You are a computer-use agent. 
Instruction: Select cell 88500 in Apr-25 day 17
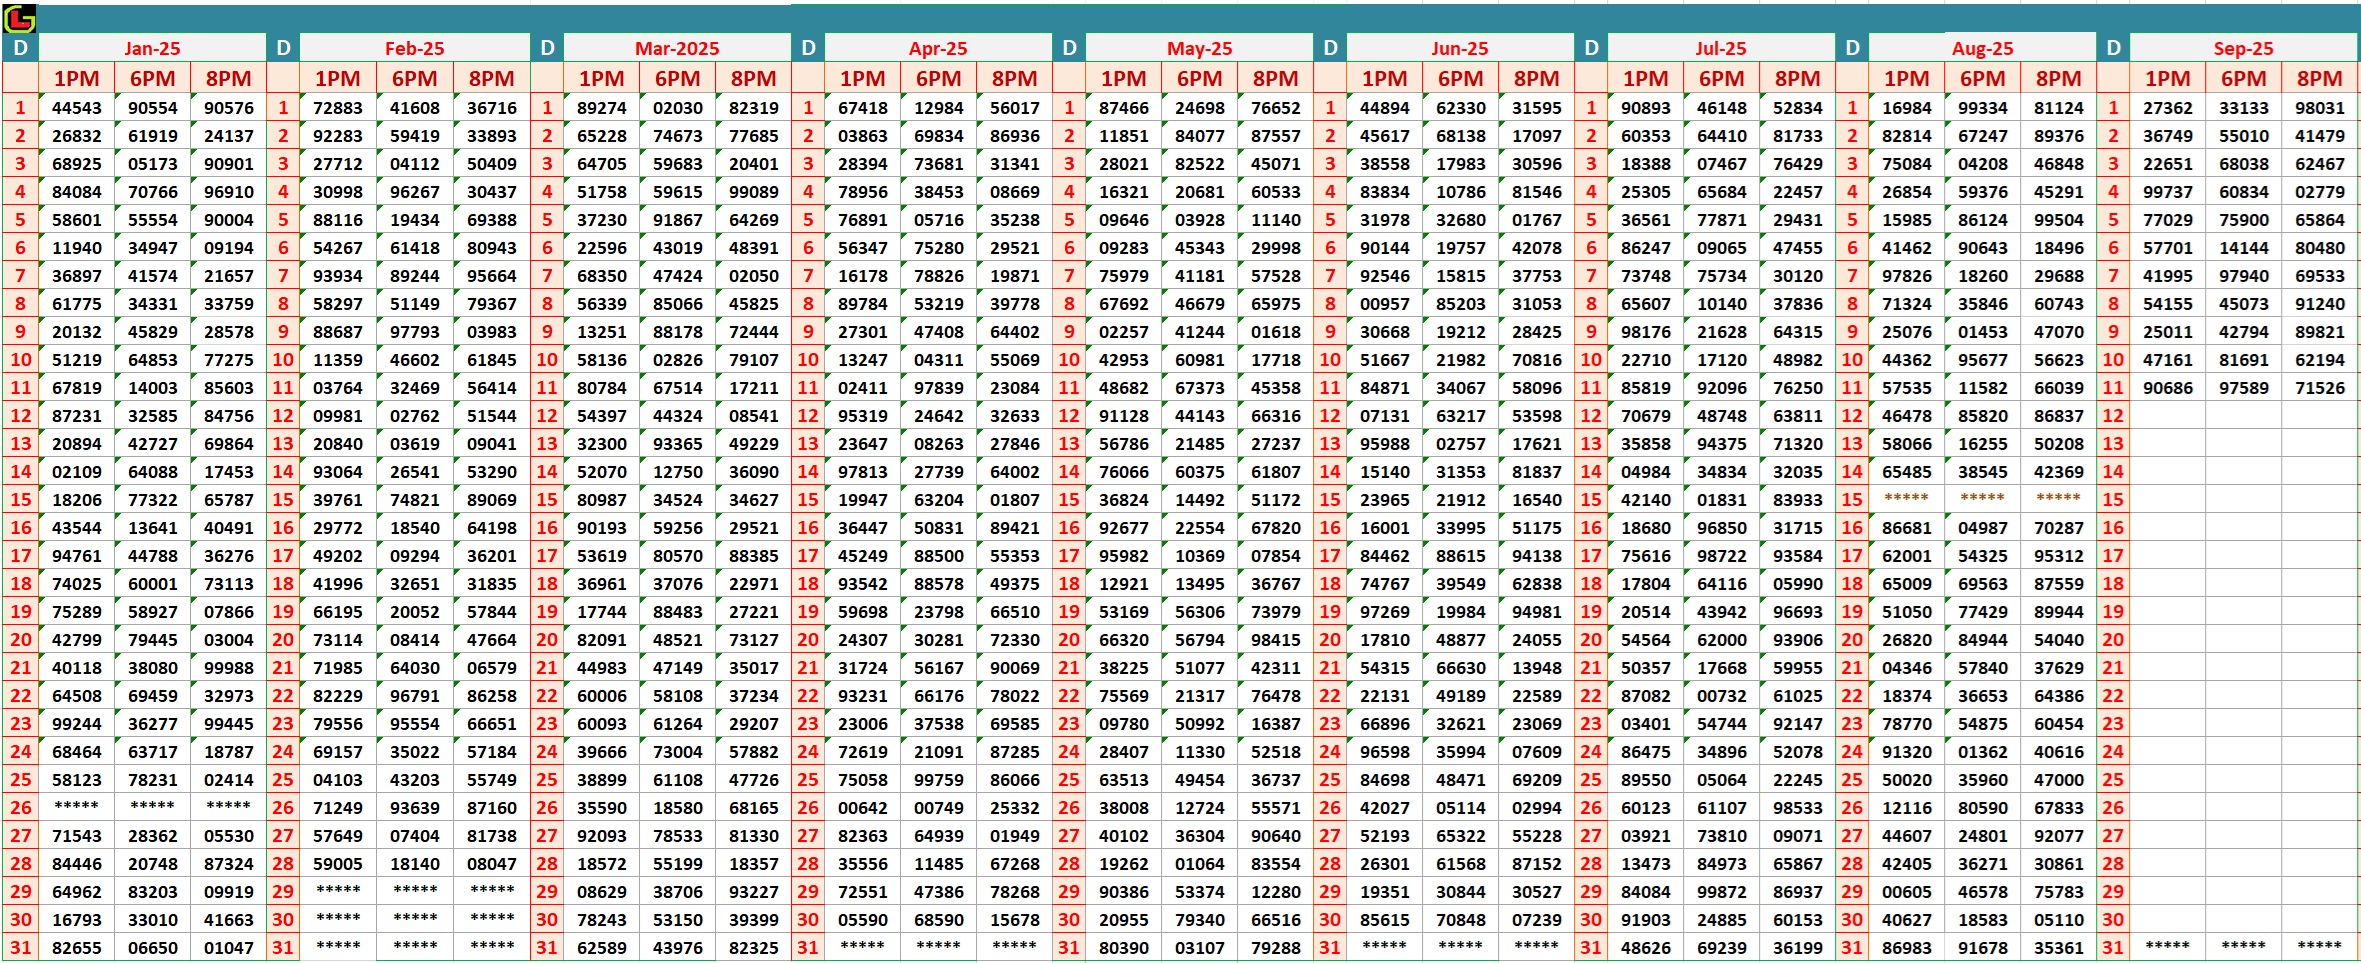coord(938,556)
